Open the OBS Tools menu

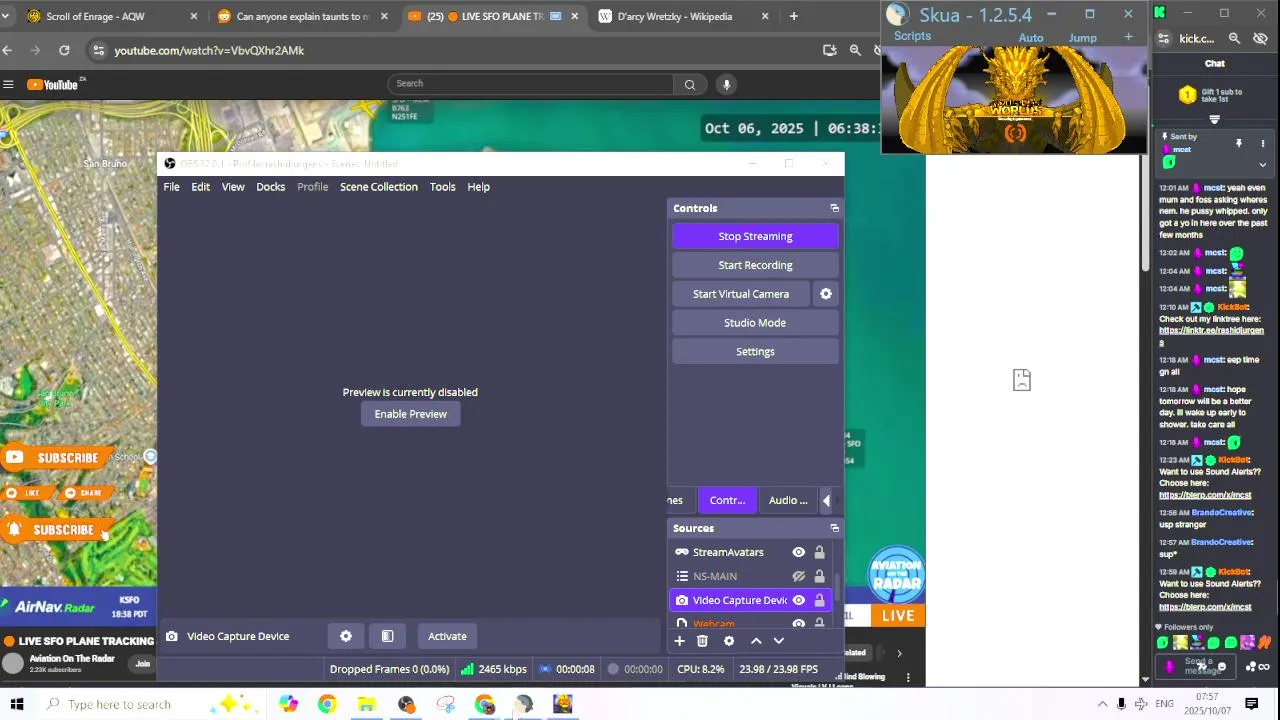click(x=443, y=187)
